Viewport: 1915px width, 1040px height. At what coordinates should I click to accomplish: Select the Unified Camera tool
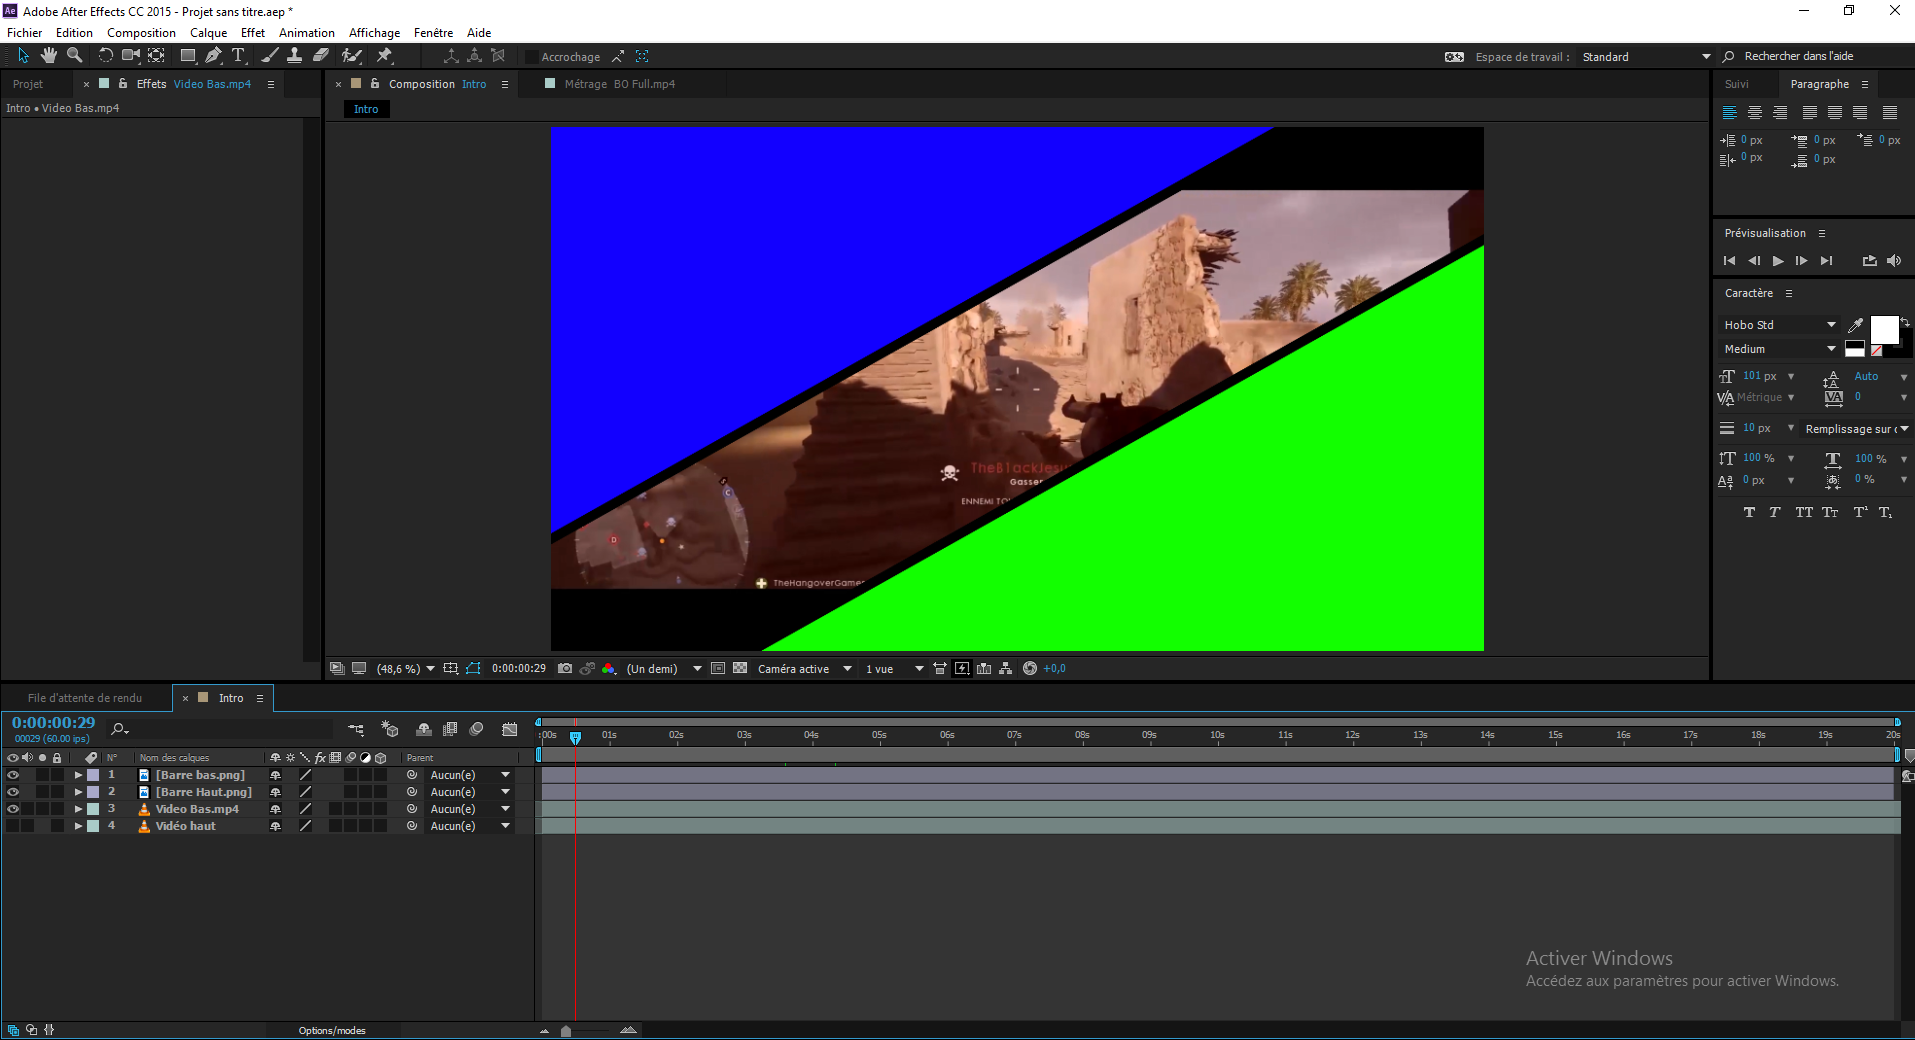point(131,56)
